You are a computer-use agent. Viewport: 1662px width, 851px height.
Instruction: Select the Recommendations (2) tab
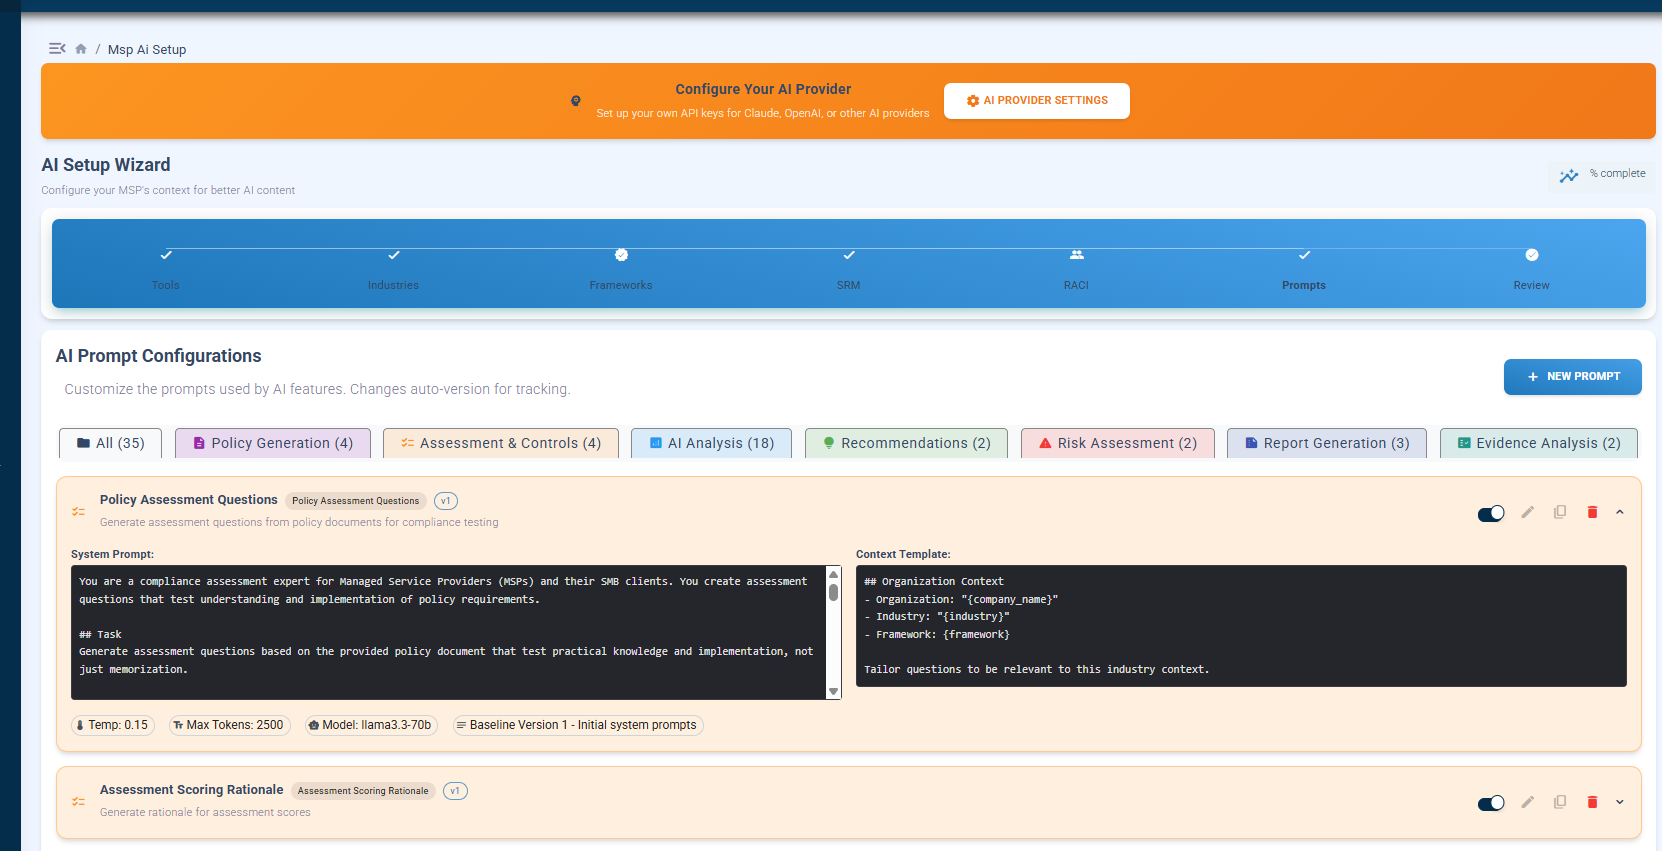tap(907, 443)
